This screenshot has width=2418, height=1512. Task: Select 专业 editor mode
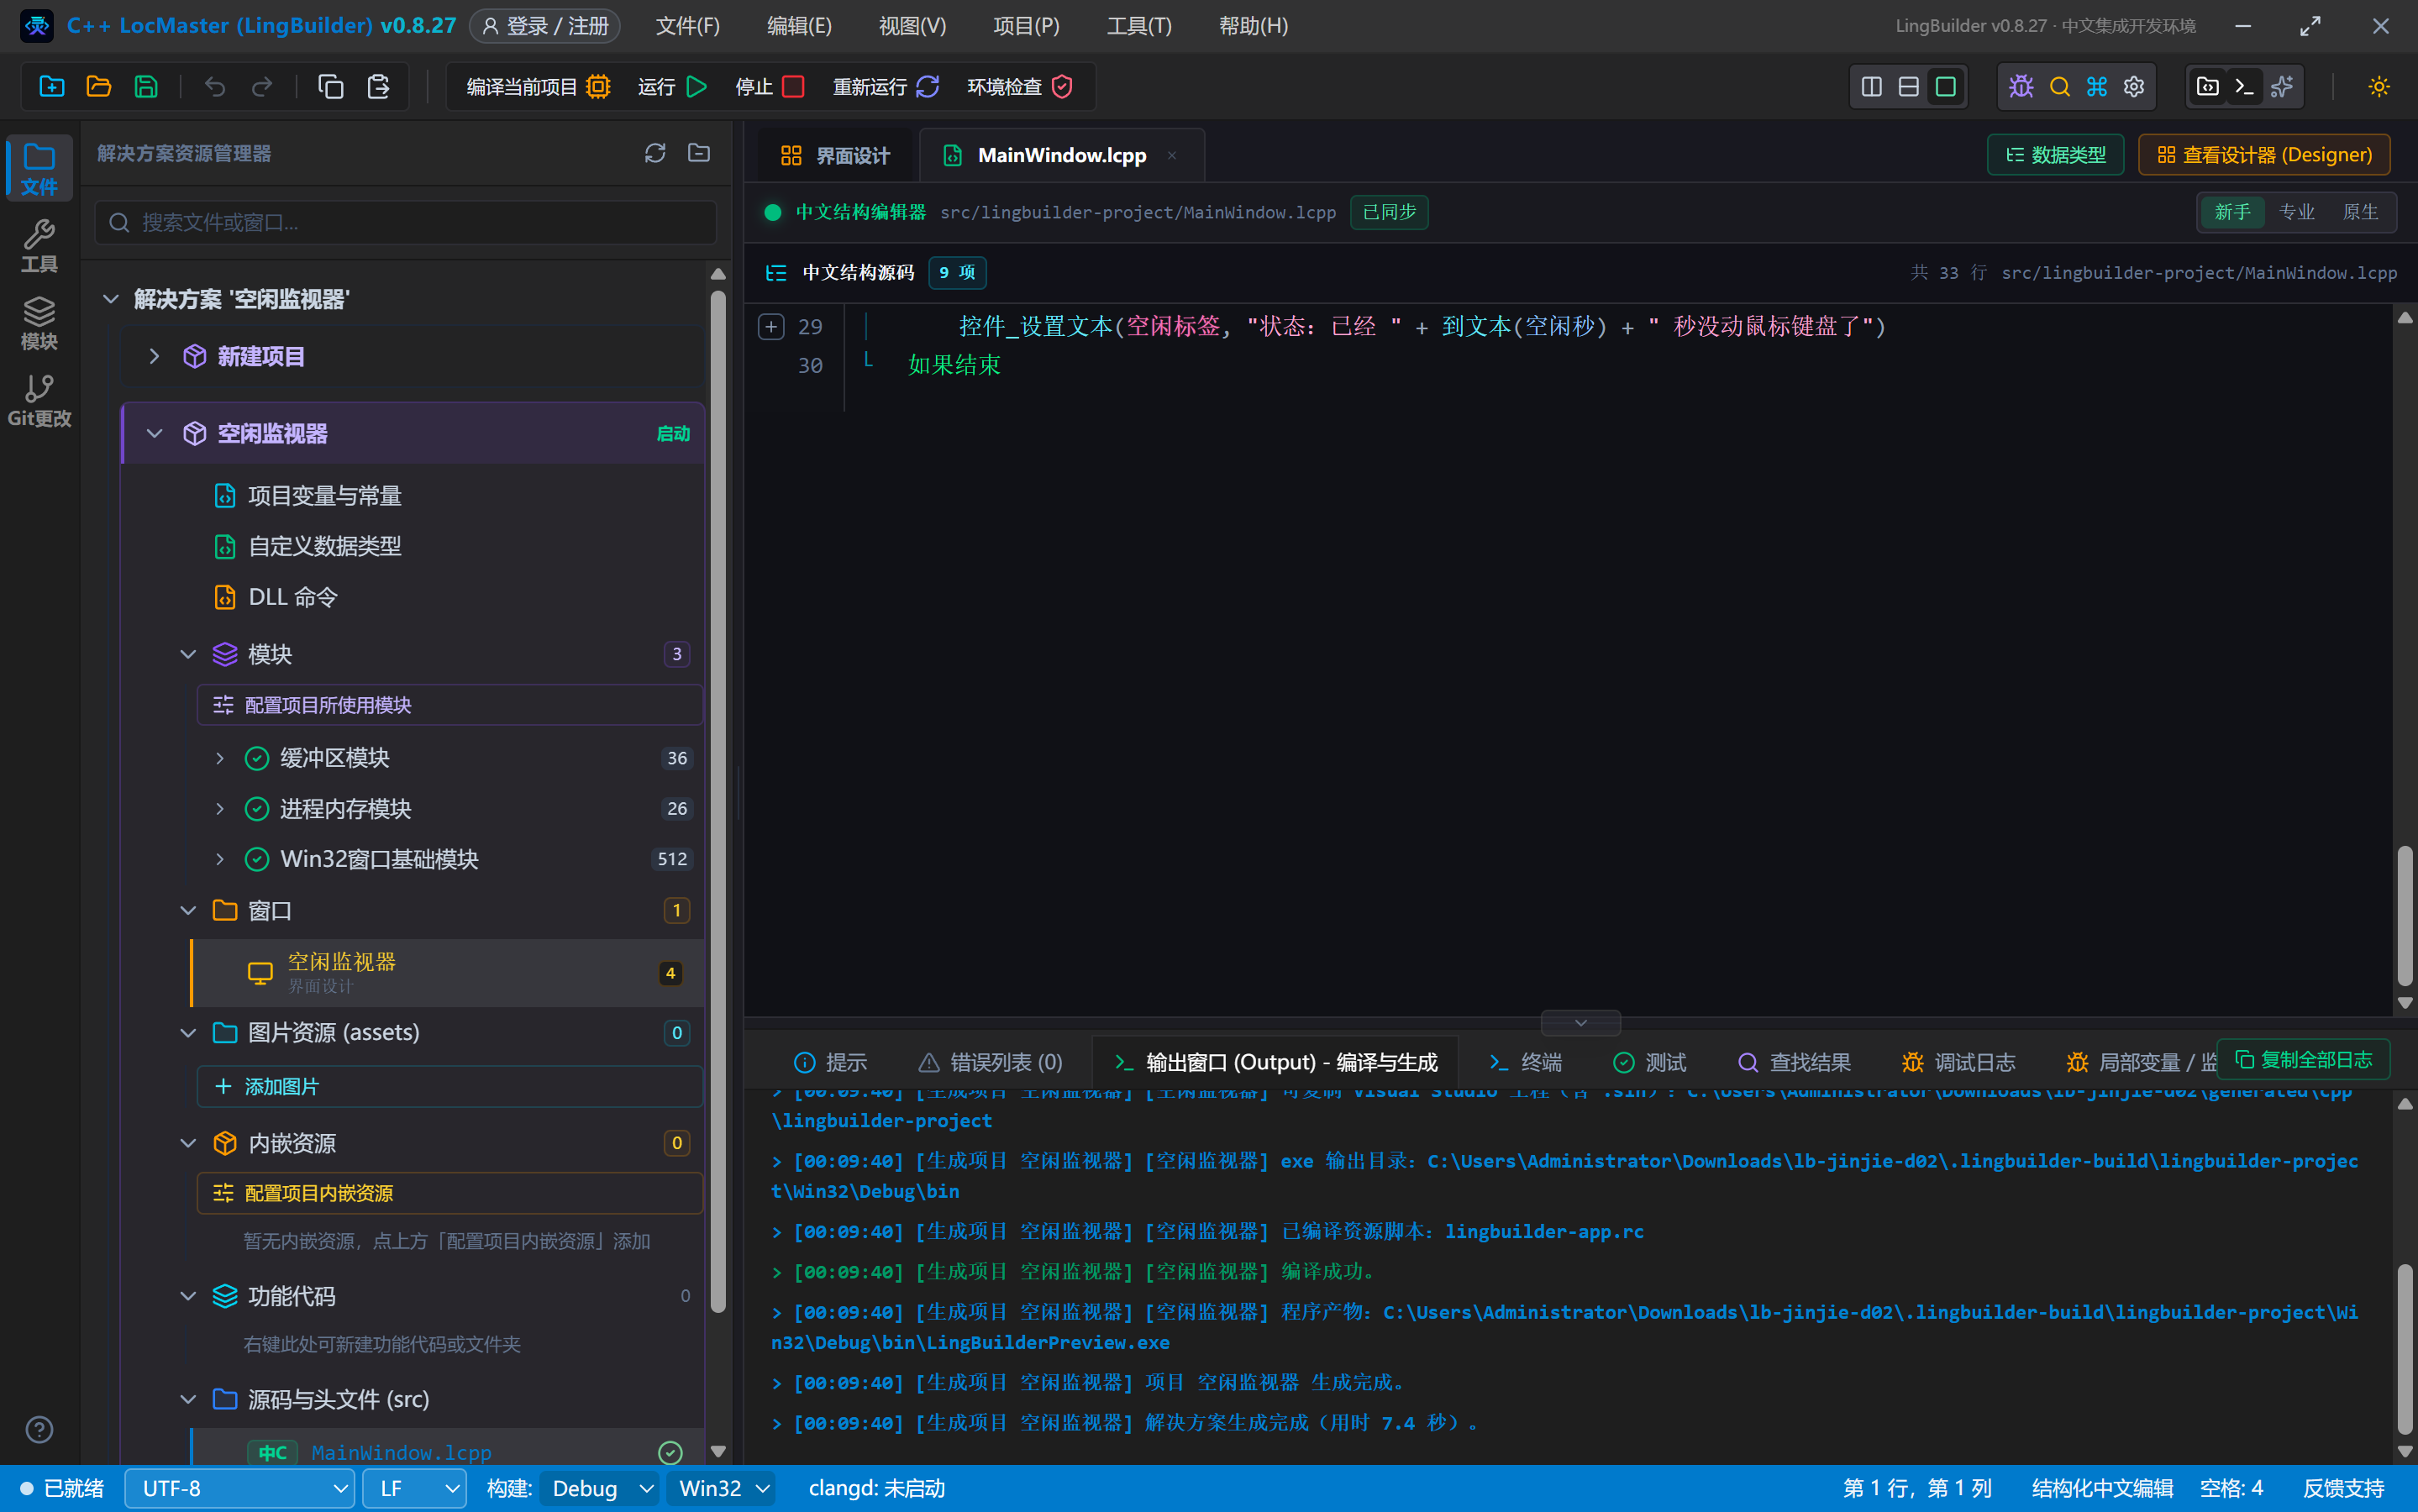[x=2296, y=212]
